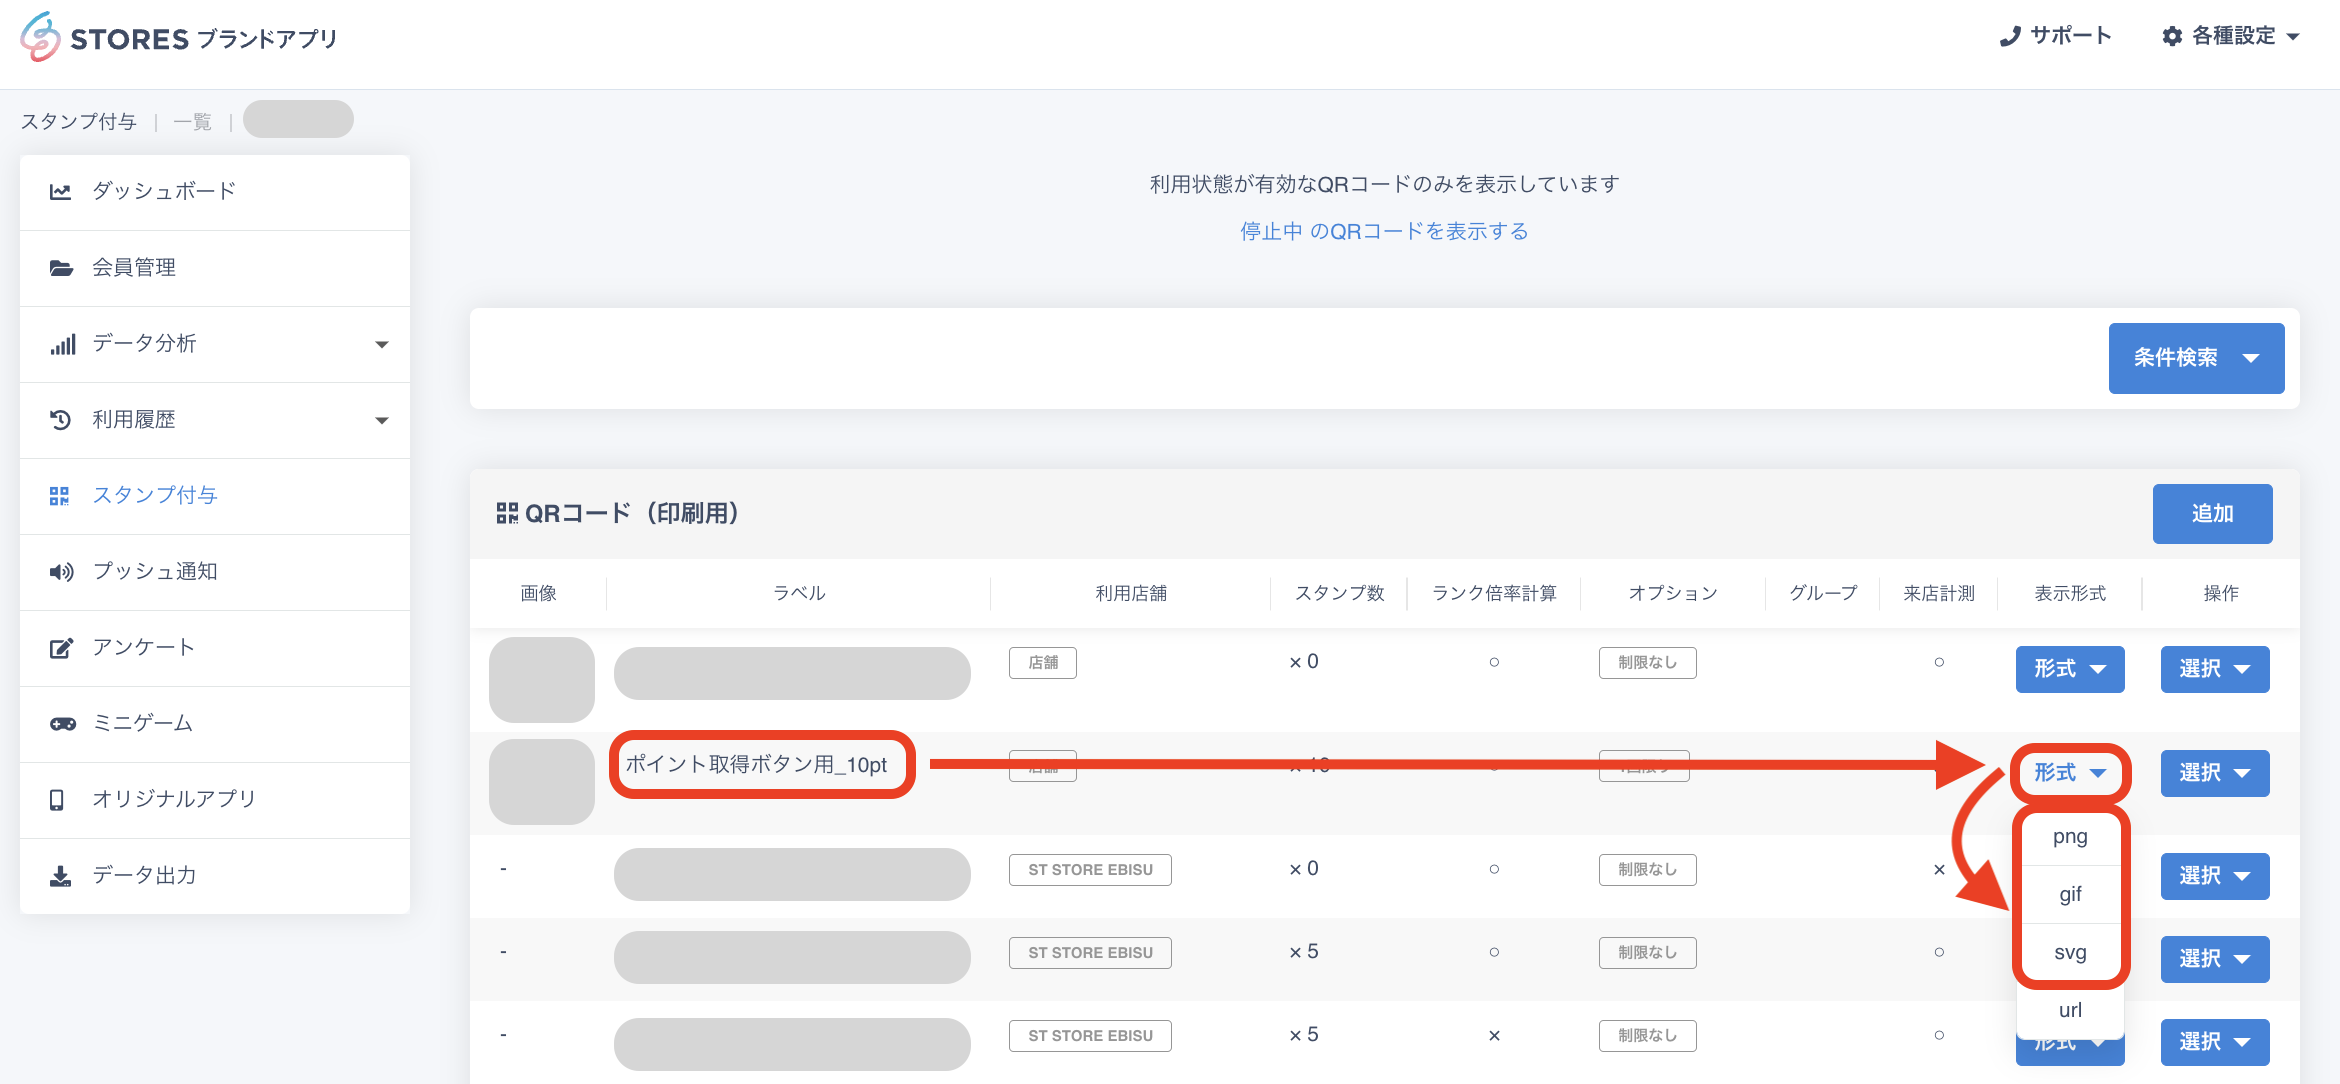Click the first row's image thumbnail
This screenshot has height=1084, width=2340.
click(541, 680)
